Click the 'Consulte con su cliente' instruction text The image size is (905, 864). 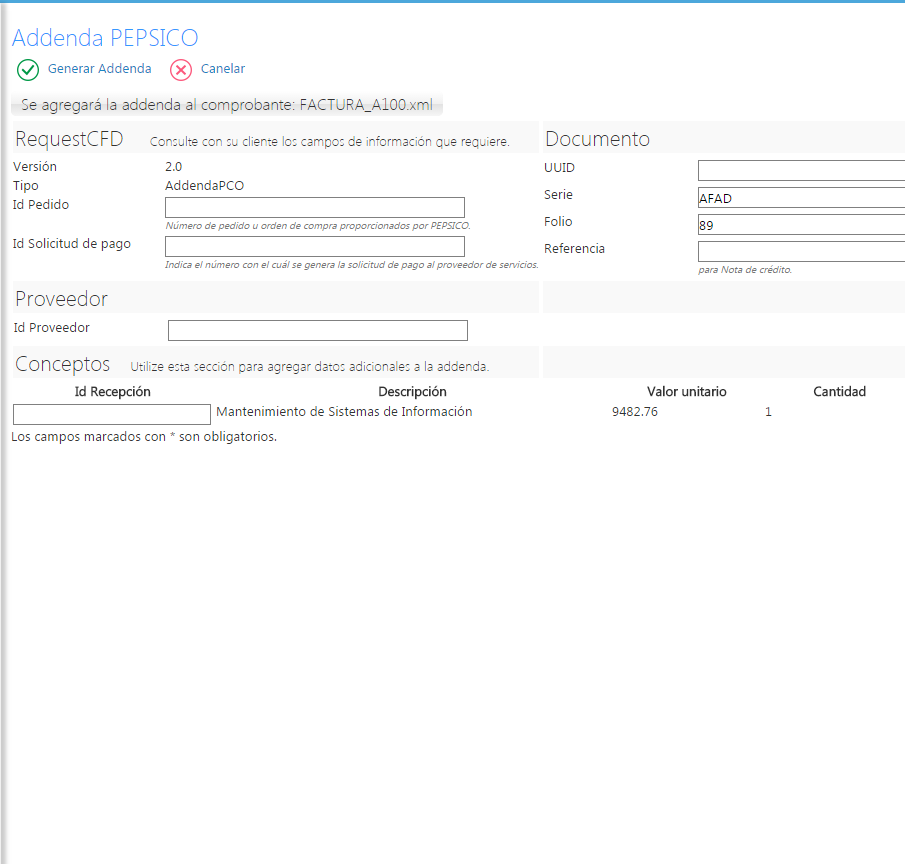(330, 142)
